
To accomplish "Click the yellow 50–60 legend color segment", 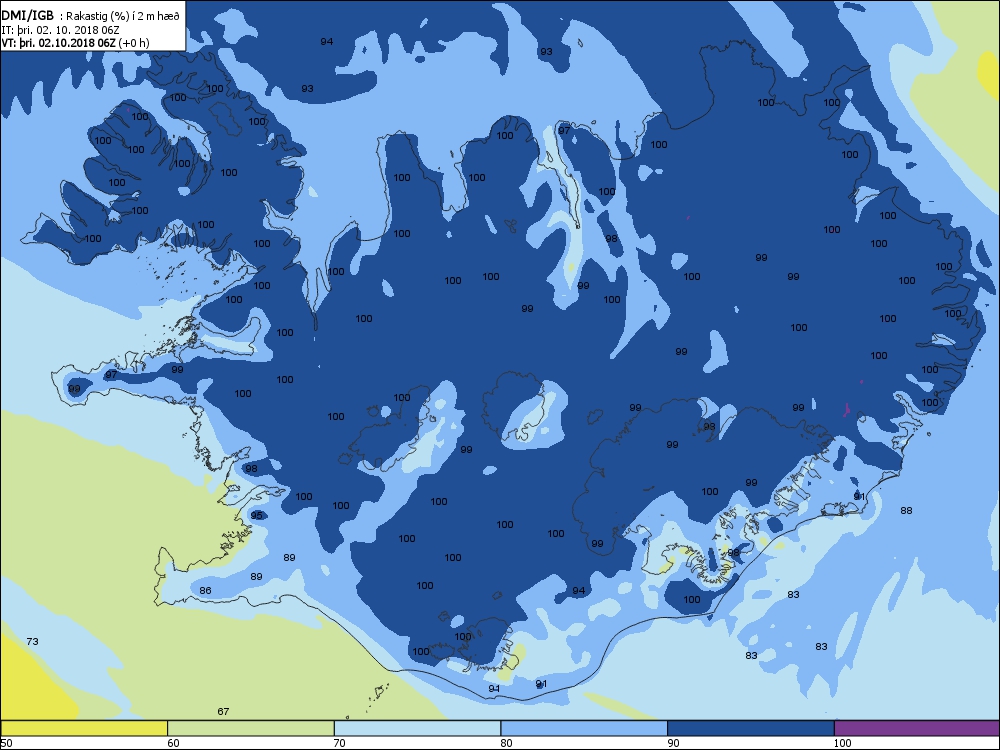I will point(84,728).
